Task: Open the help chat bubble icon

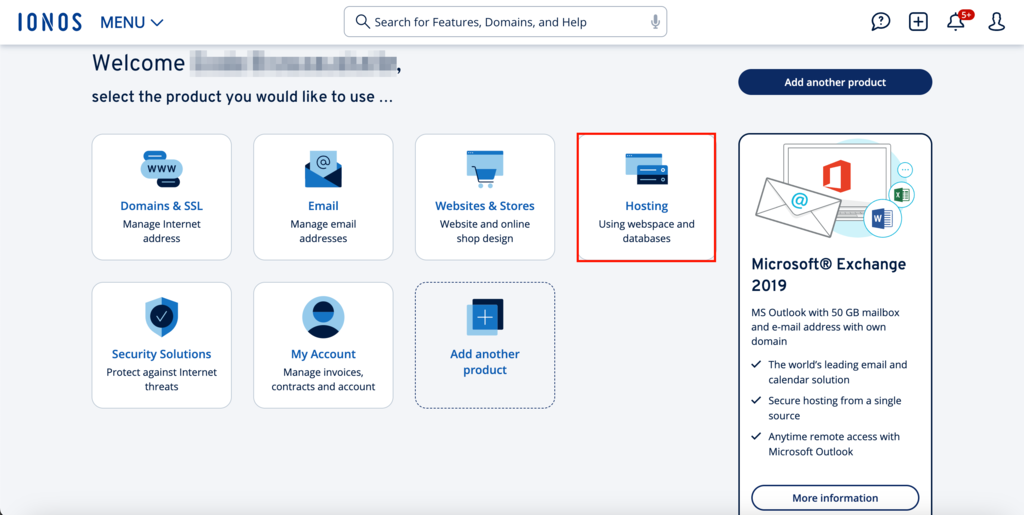Action: (x=880, y=22)
